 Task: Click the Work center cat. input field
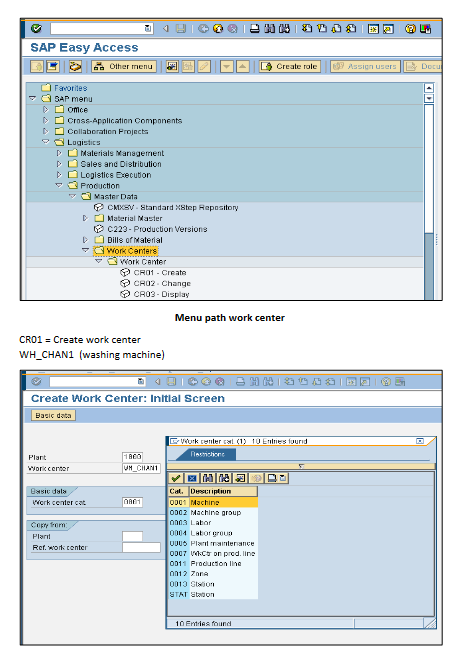133,502
